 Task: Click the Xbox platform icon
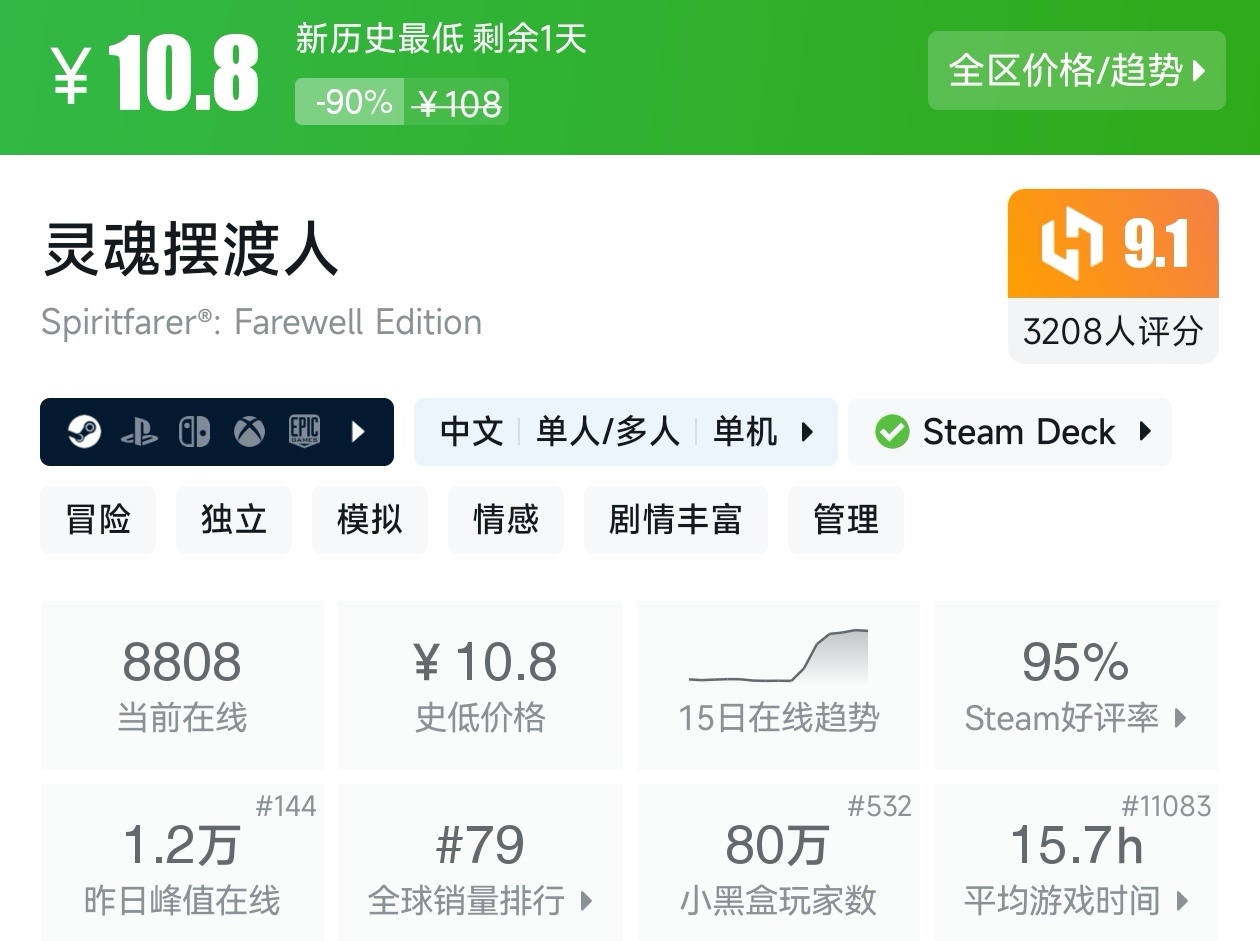point(249,432)
